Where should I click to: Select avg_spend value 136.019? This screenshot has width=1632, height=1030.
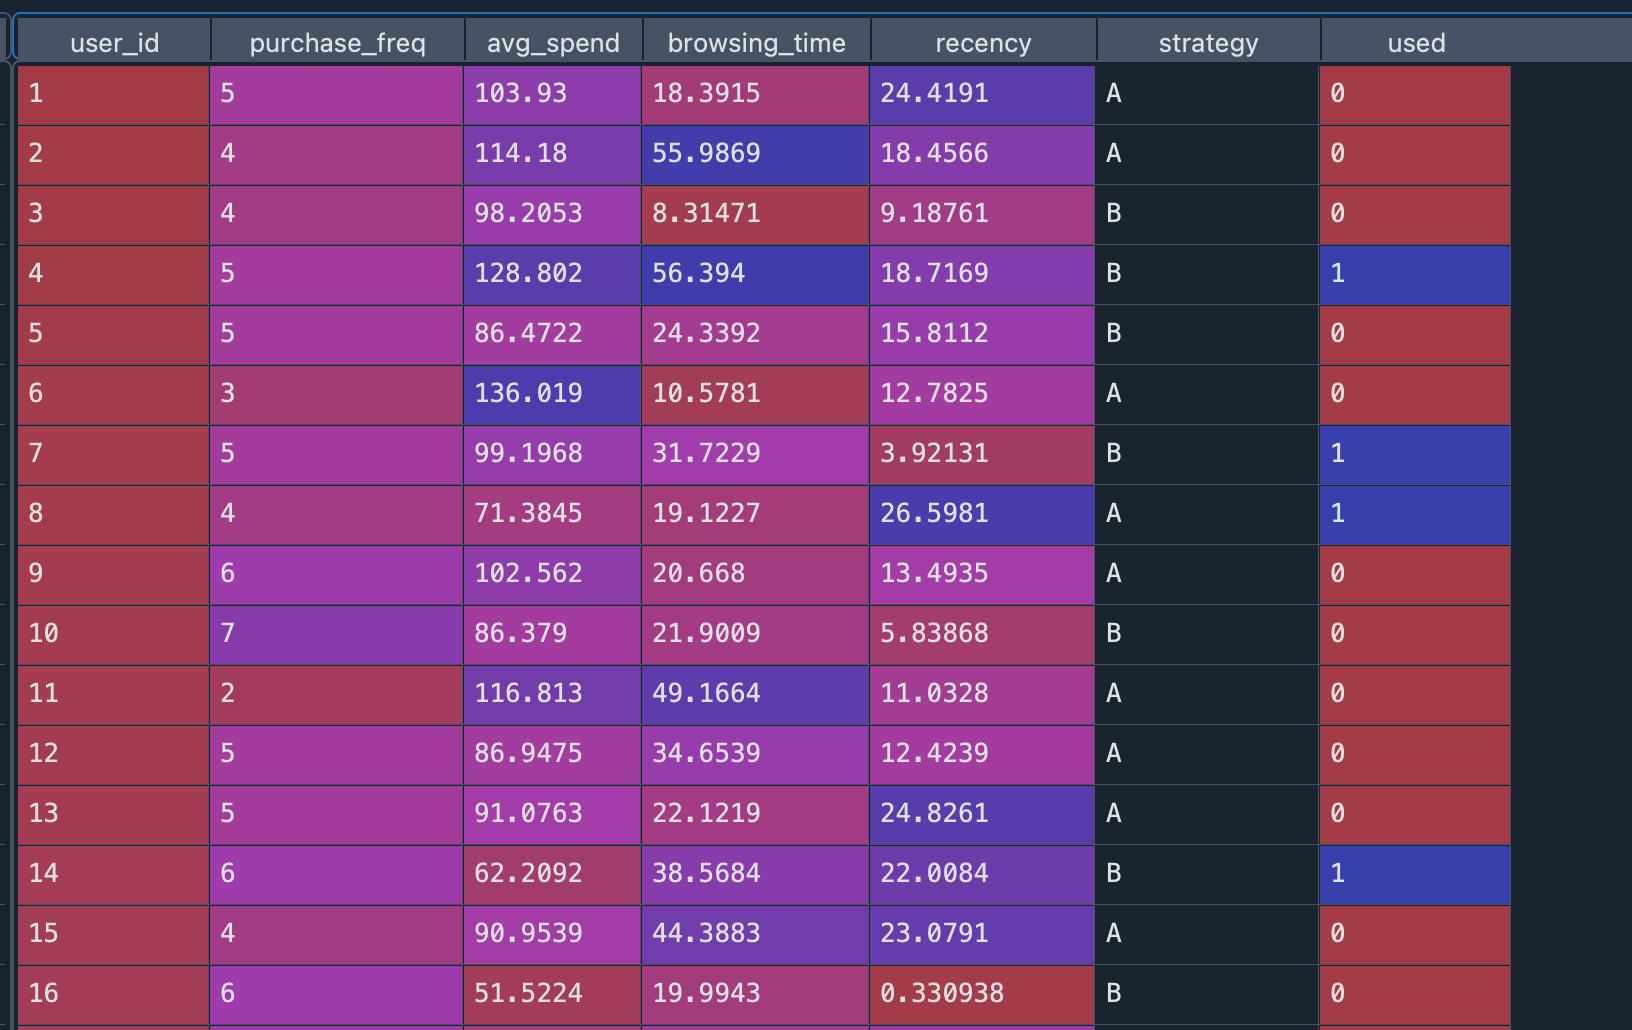(552, 395)
